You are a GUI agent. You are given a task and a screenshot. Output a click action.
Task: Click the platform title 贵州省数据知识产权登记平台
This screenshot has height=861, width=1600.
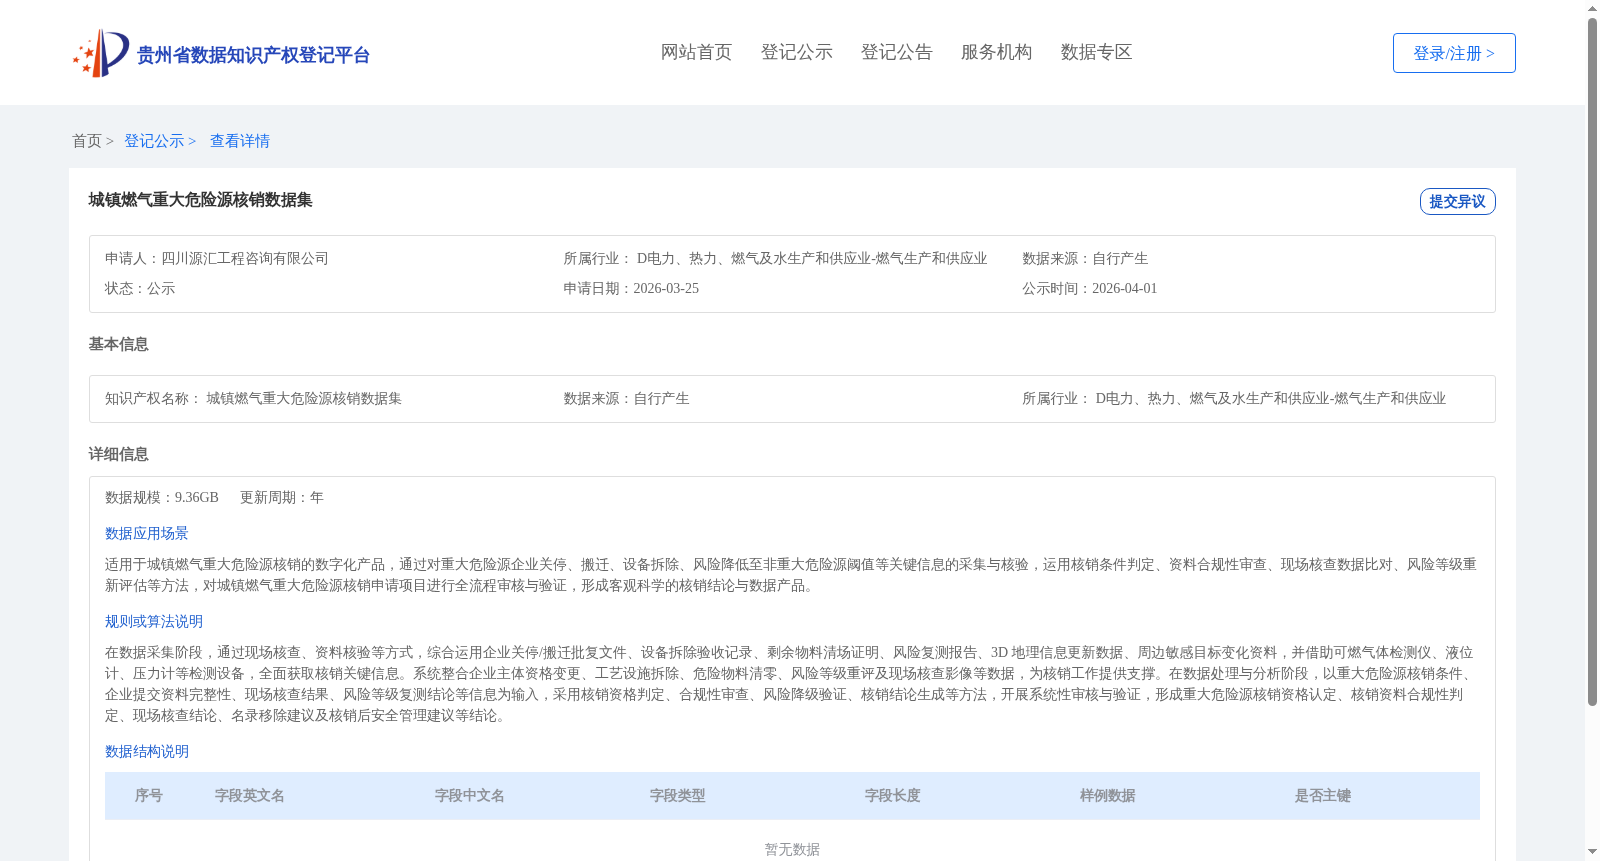coord(253,55)
